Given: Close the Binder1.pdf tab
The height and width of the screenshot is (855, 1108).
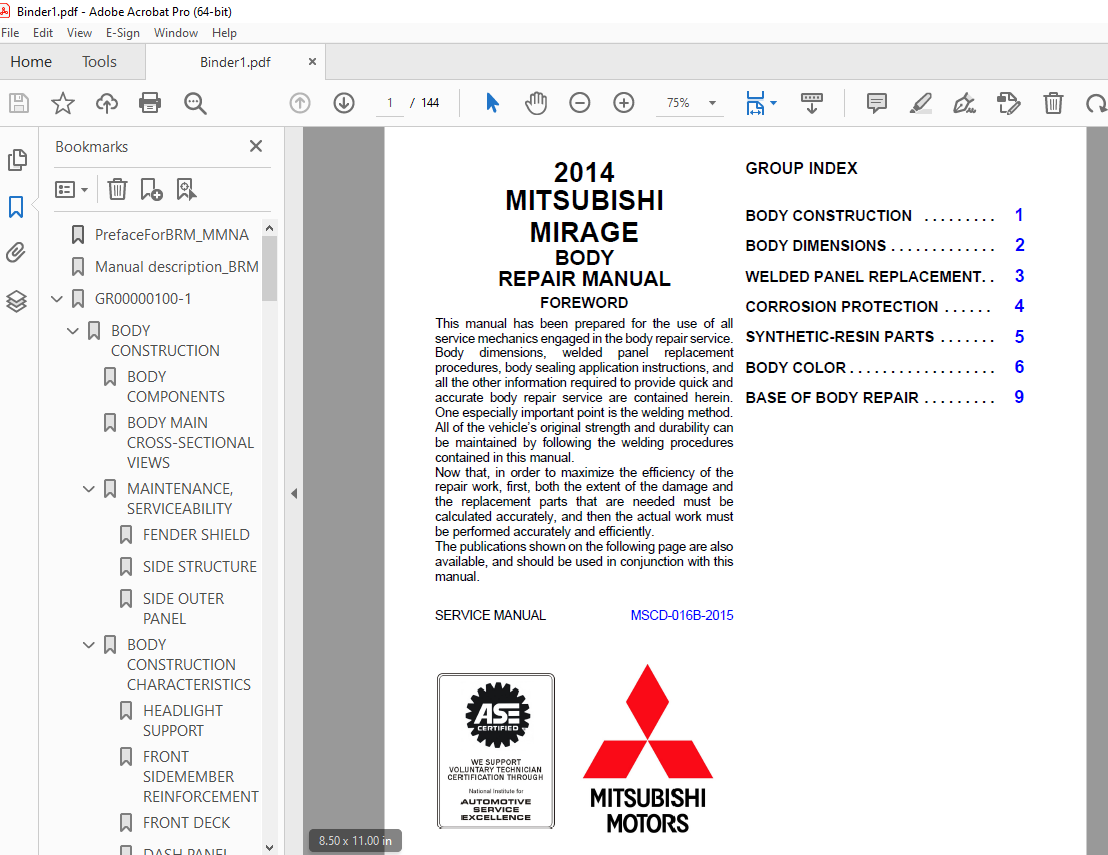Looking at the screenshot, I should [x=312, y=61].
